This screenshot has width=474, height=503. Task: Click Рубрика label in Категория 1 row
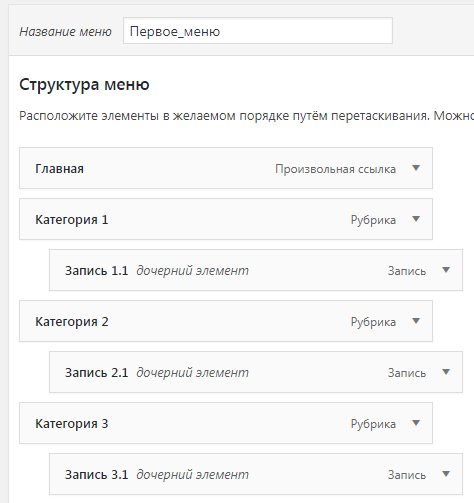tap(373, 220)
